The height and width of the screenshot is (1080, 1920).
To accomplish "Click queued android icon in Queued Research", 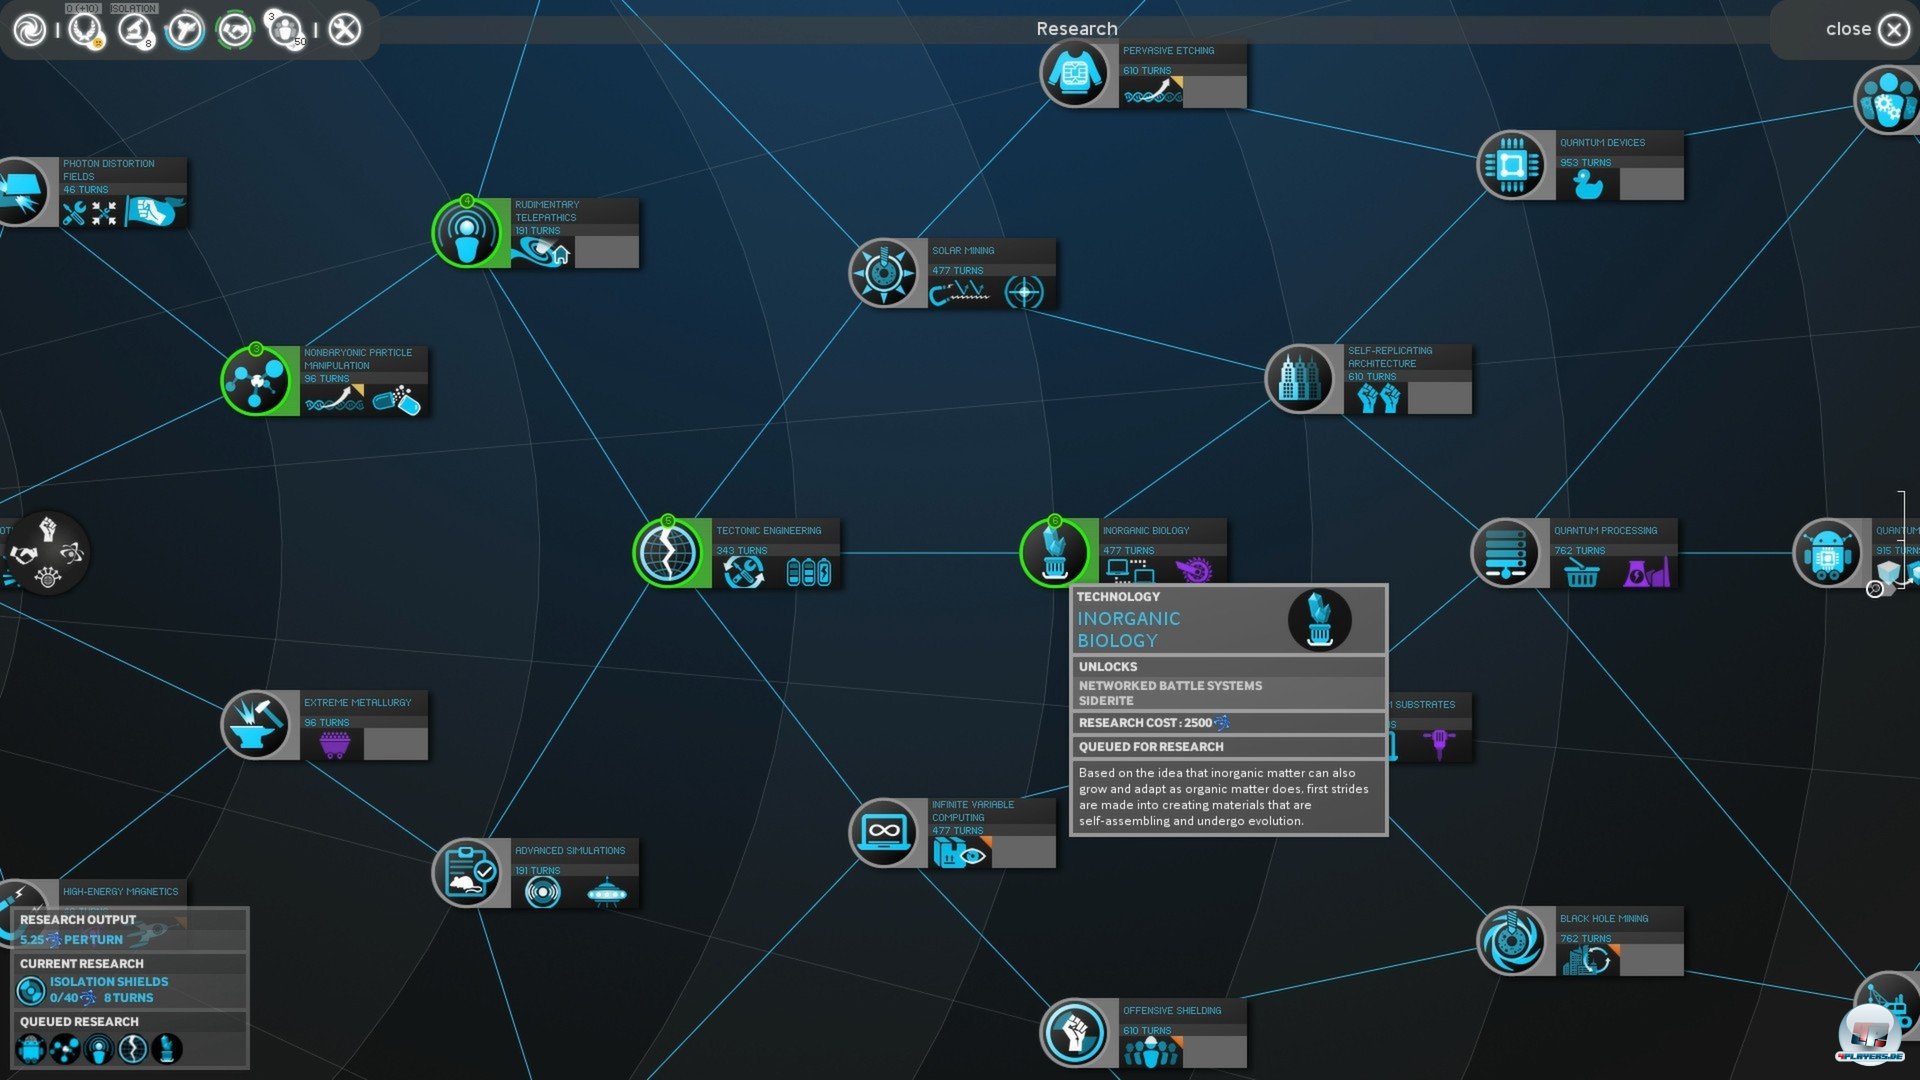I will point(31,1049).
